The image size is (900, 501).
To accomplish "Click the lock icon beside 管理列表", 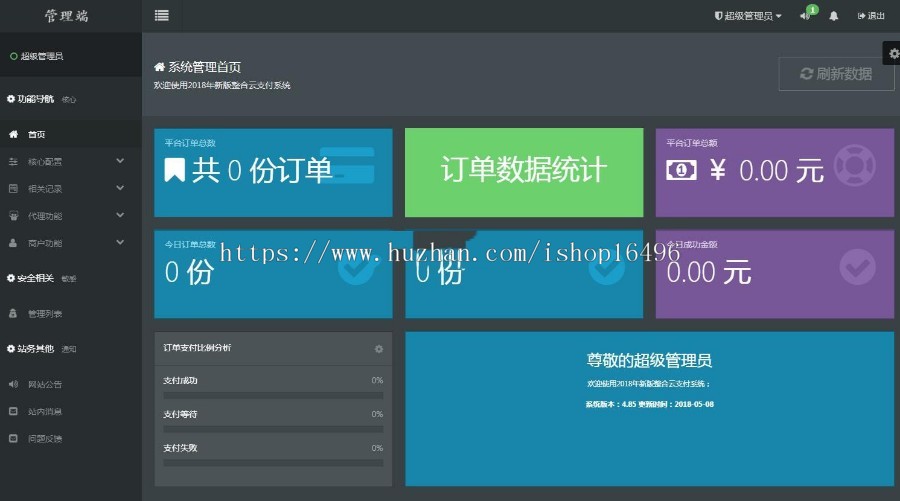I will (x=13, y=313).
